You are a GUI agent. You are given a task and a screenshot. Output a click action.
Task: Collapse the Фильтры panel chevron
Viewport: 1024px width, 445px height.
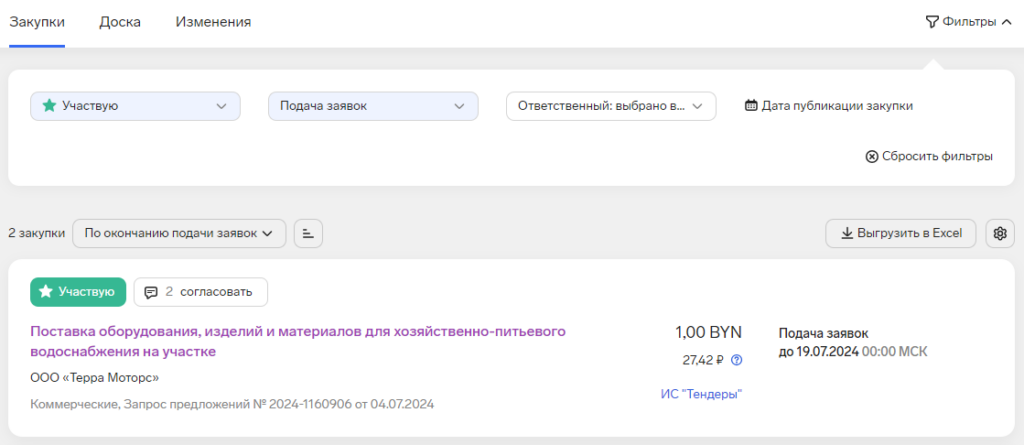pyautogui.click(x=1005, y=21)
